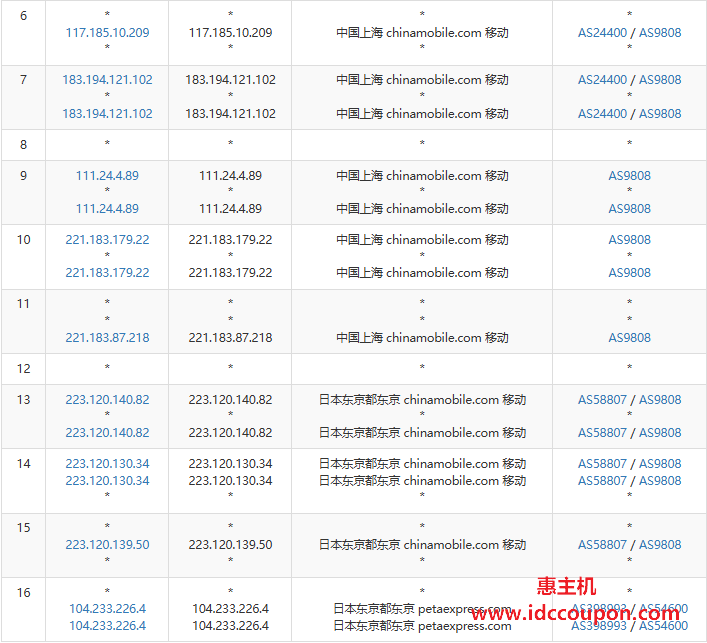This screenshot has height=643, width=707.
Task: Open lower AS9808 link in hop 14 row
Action: 660,481
